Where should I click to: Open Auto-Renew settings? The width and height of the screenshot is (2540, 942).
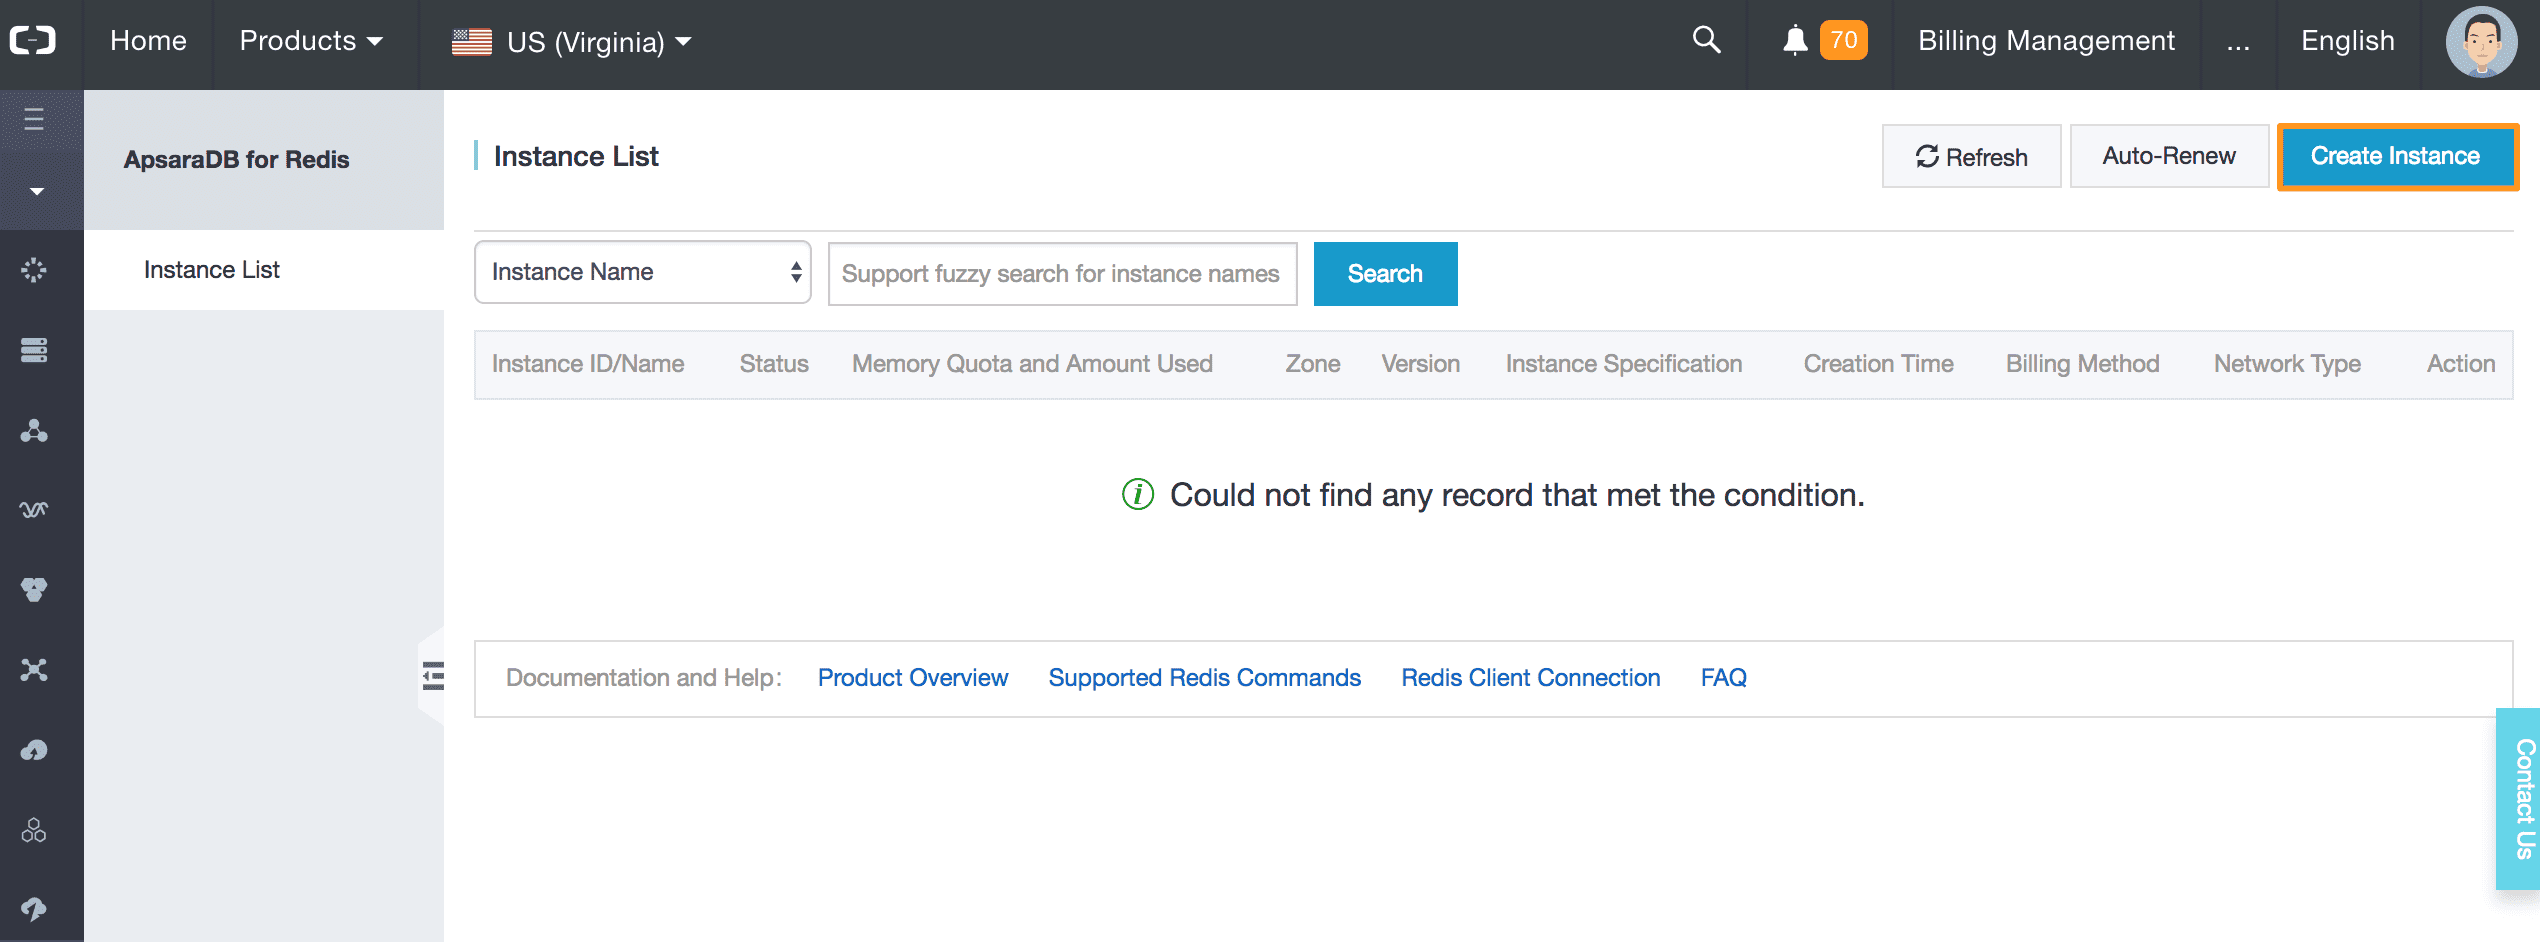[2168, 156]
